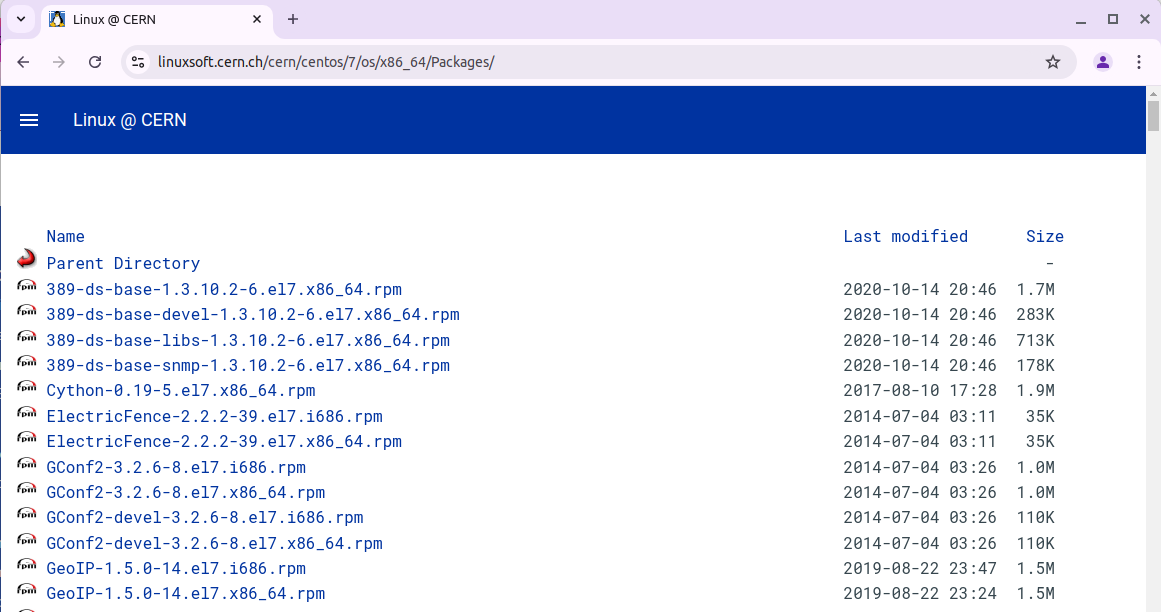Download 389-ds-base-1.3.10.2-6.el7.x86_64.rpm
1161x612 pixels.
click(x=224, y=289)
